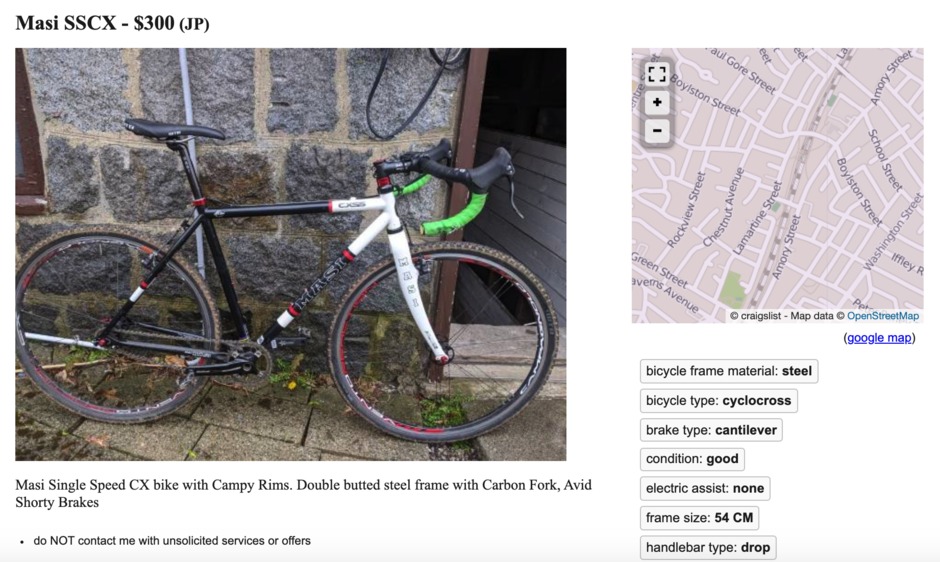Click the (JP) location label in title
Viewport: 940px width, 562px height.
point(194,24)
